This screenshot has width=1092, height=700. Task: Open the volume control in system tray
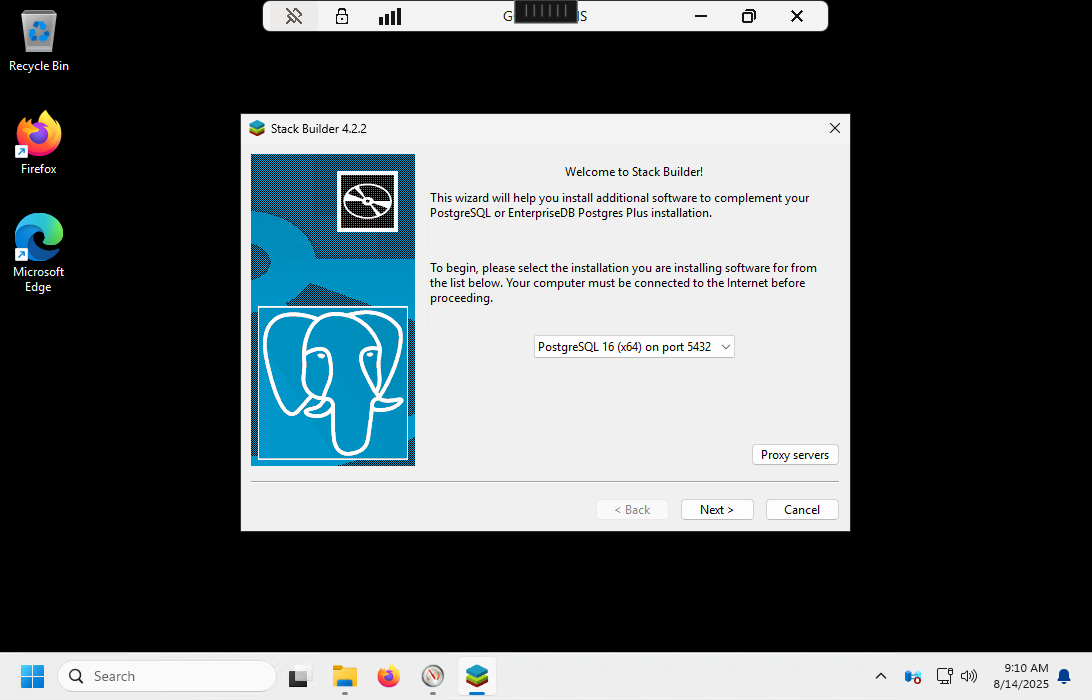pyautogui.click(x=968, y=677)
